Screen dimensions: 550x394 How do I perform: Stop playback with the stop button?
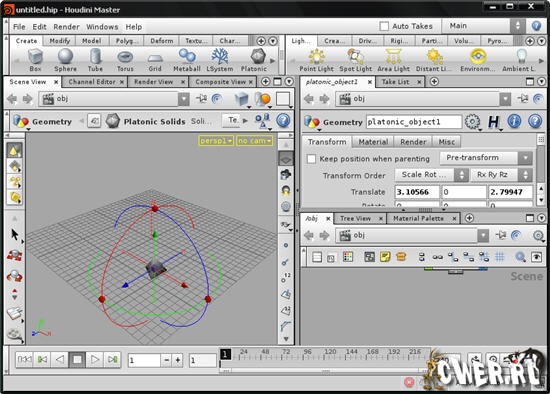click(x=77, y=359)
